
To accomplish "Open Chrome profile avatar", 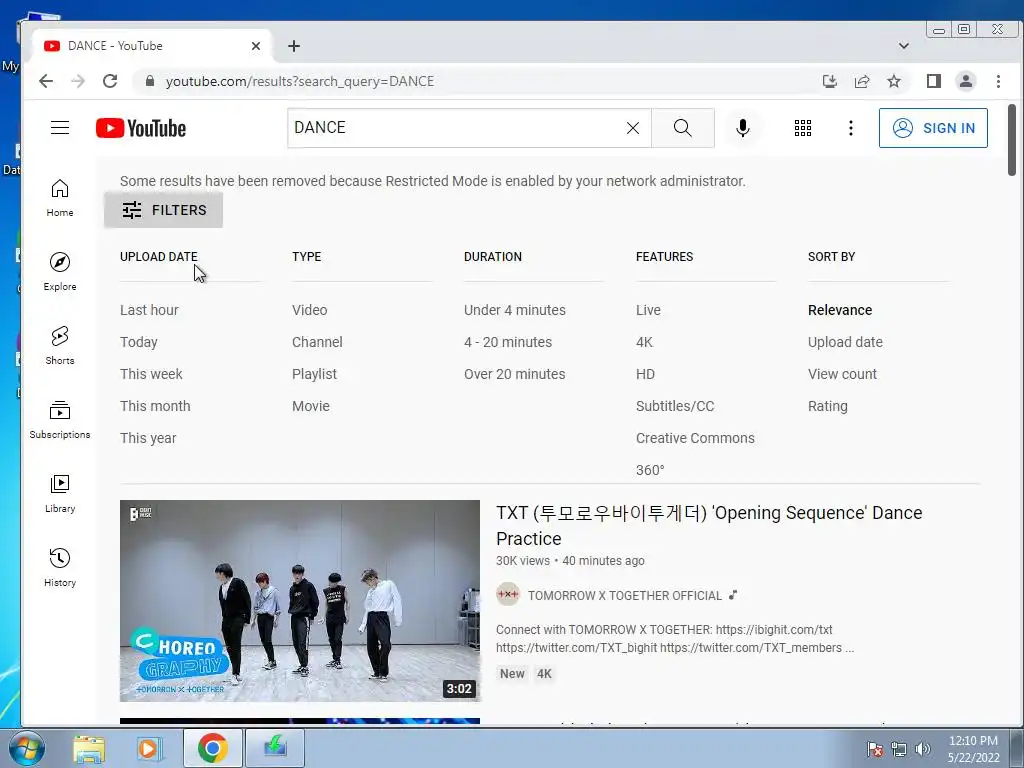I will [x=965, y=81].
